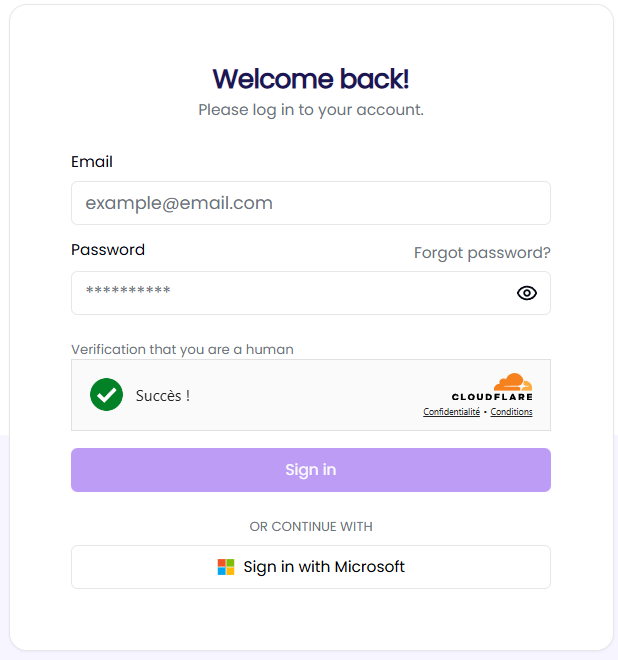
Task: Open the Confidentialité link
Action: (x=451, y=412)
